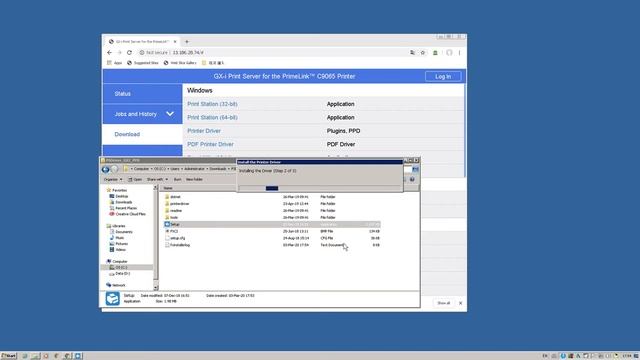
Task: Open a new Chrome tab
Action: (x=187, y=42)
